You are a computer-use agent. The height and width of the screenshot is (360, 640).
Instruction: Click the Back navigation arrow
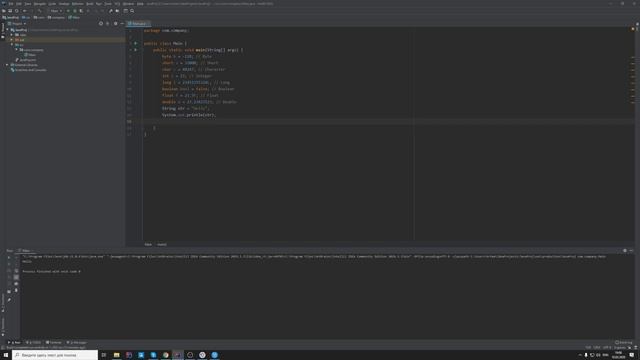coord(24,11)
